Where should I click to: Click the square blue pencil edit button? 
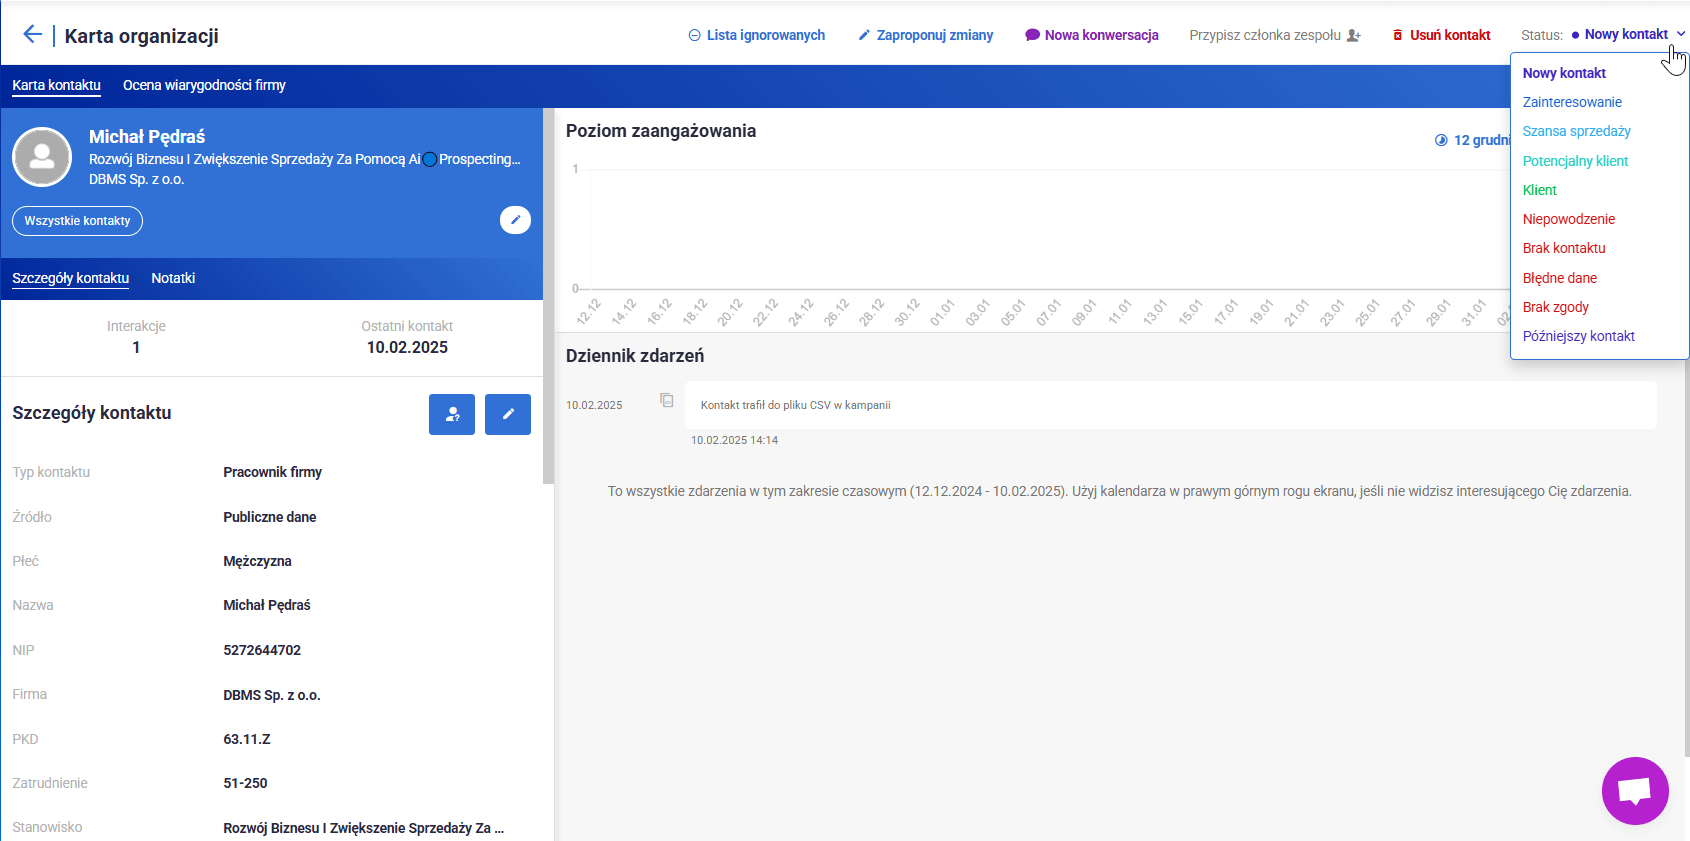pyautogui.click(x=508, y=414)
